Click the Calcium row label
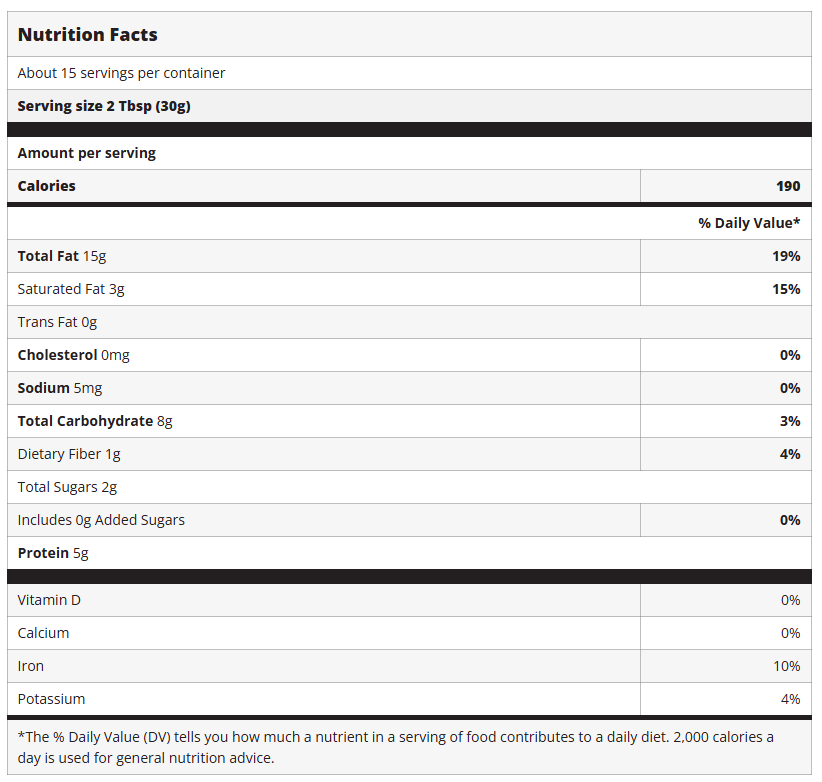The image size is (822, 782). pos(44,633)
